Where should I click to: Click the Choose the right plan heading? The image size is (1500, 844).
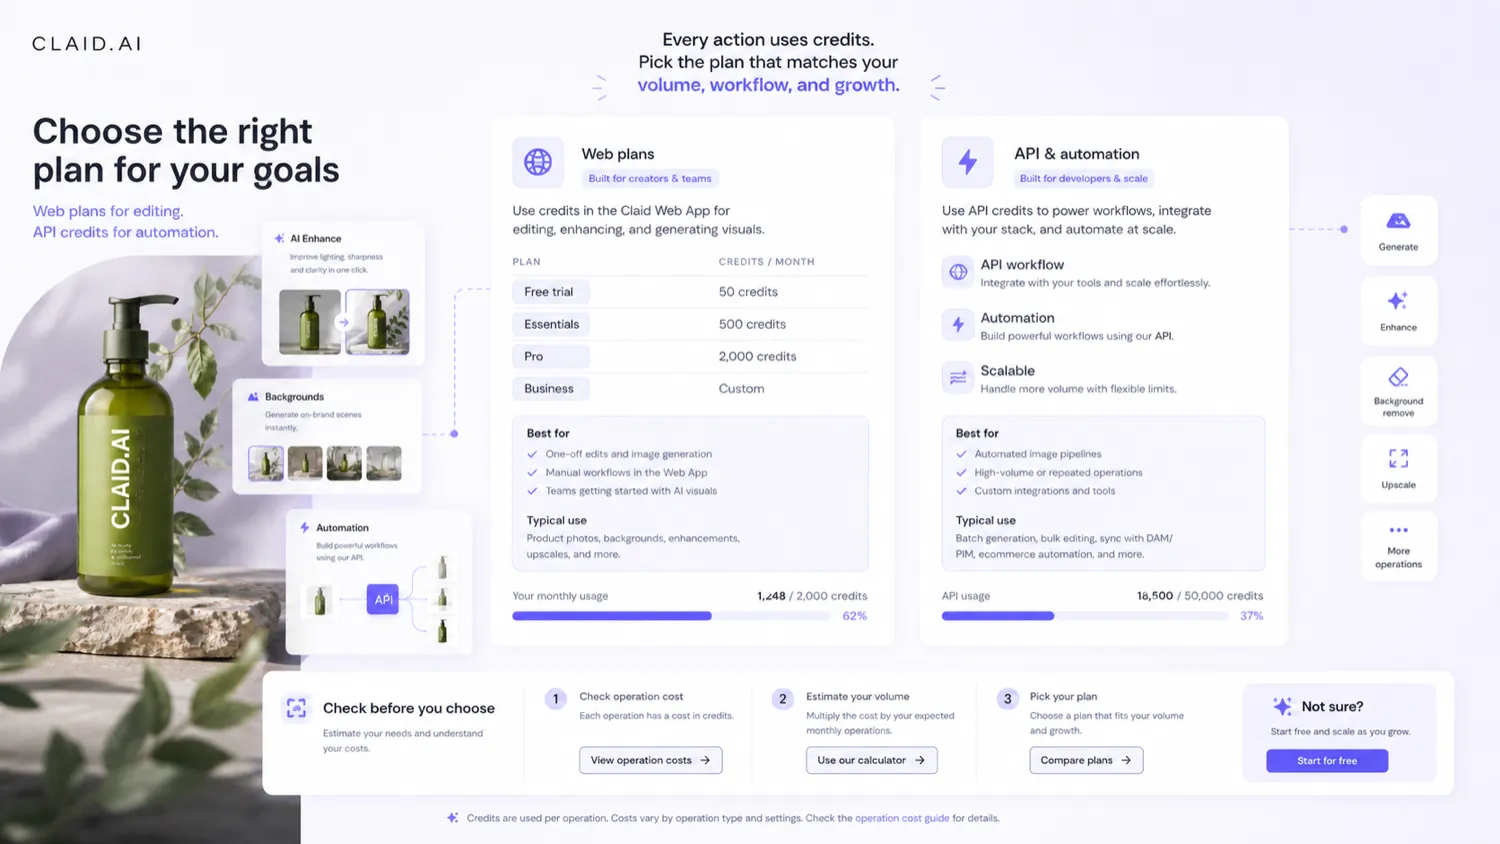coord(186,150)
